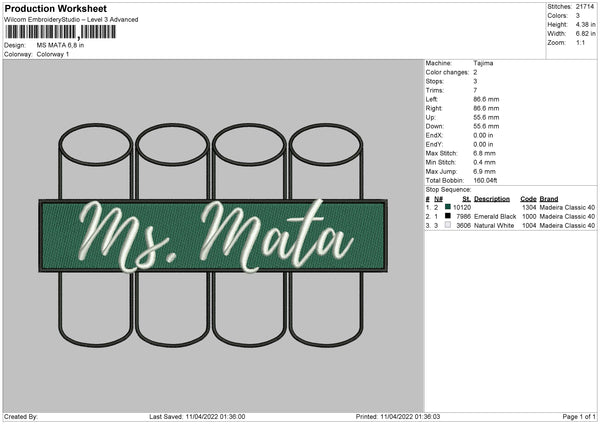Click the Machine value Tajima
This screenshot has height=424, width=600.
[483, 63]
